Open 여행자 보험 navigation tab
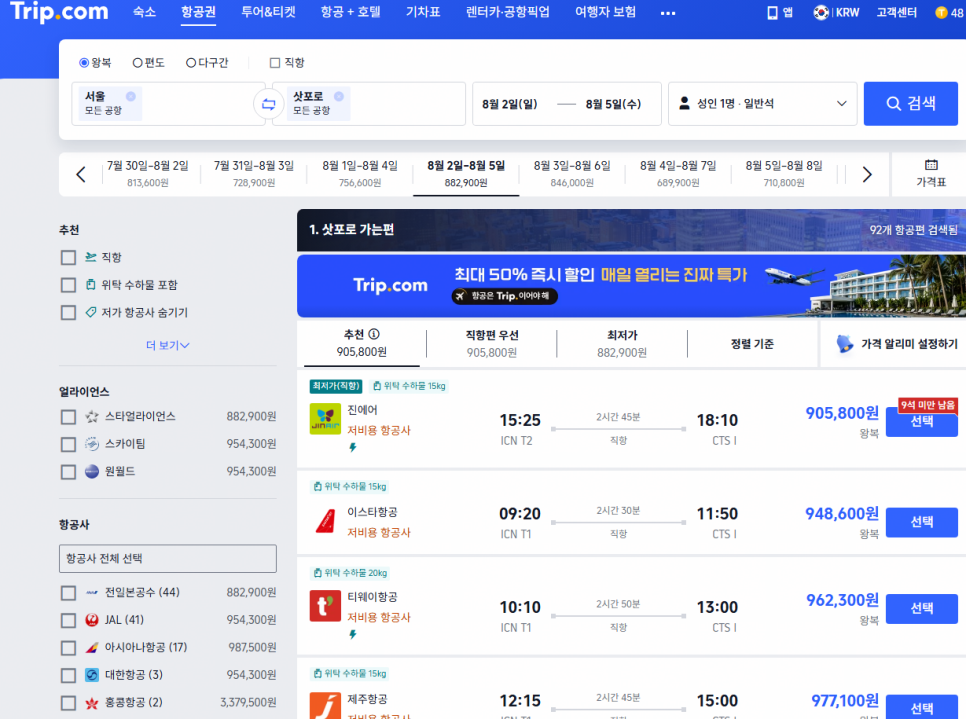 [605, 12]
